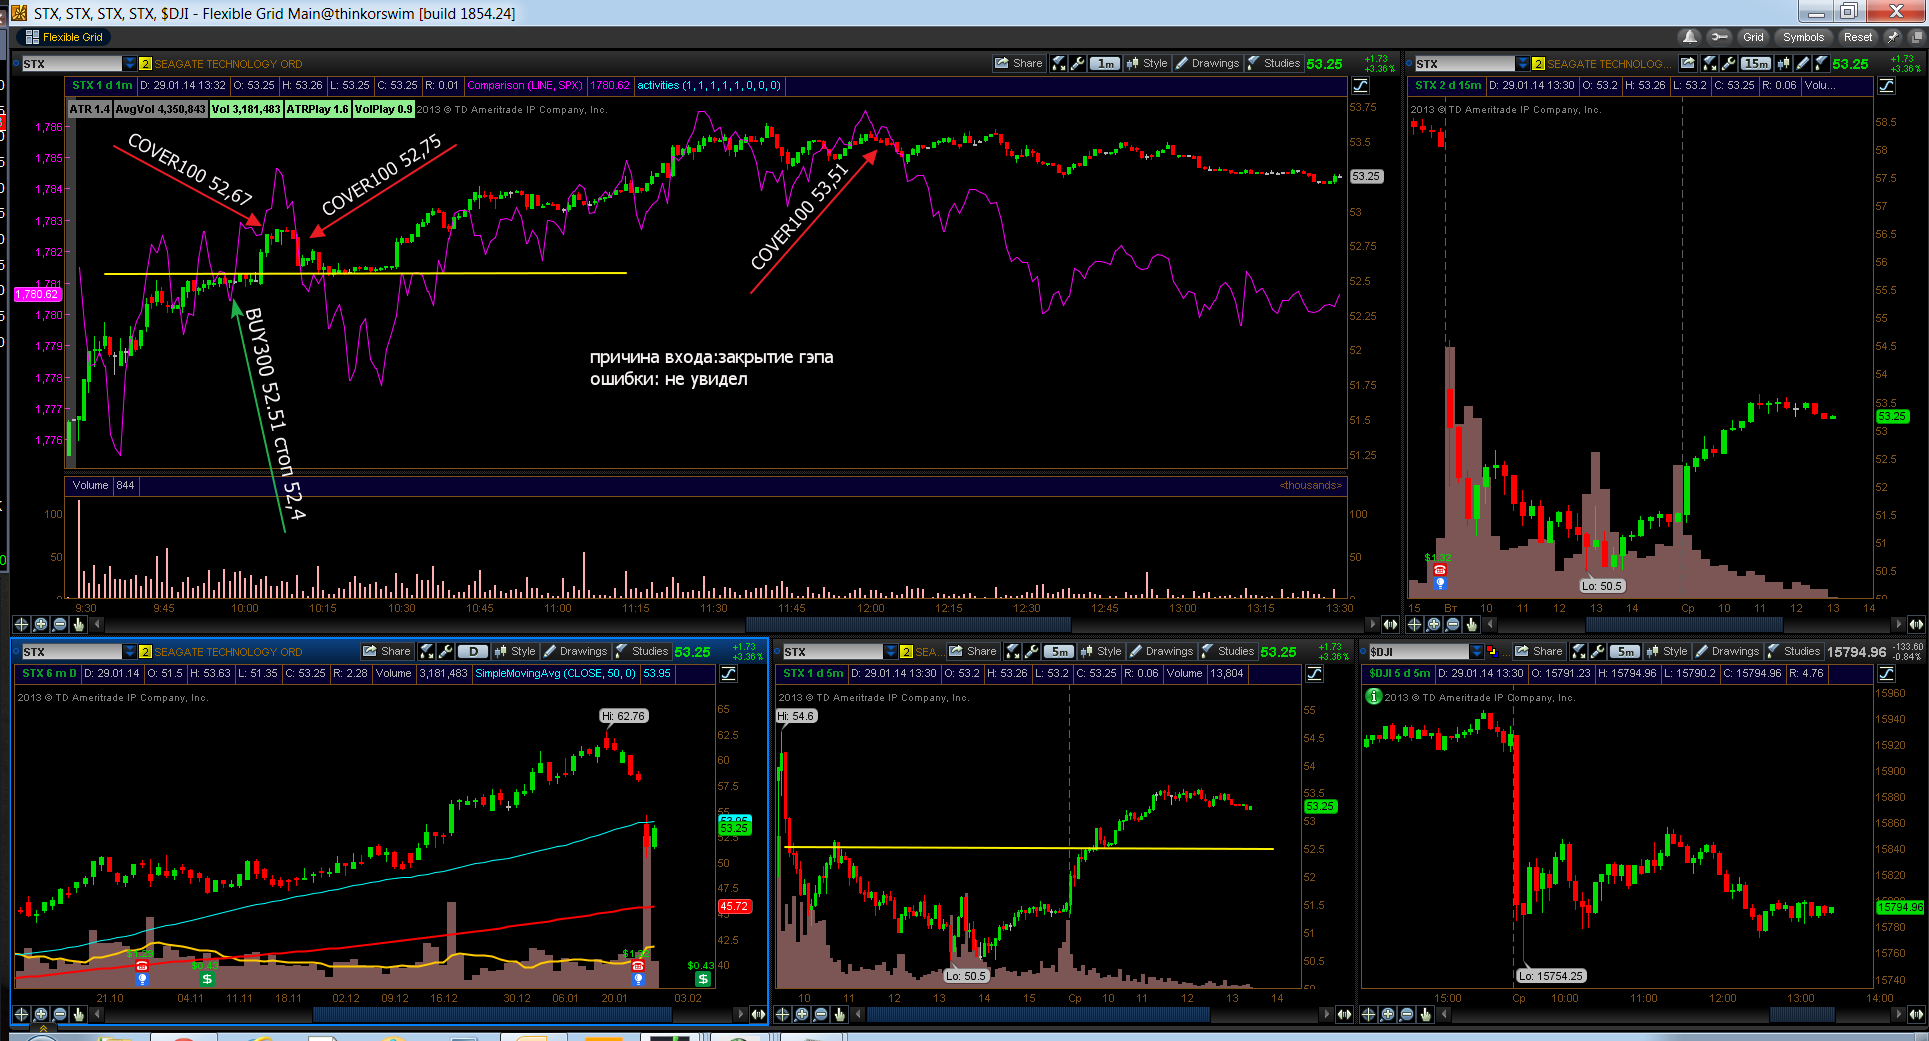Toggle scale button on STX 5m chart
Screen dimensions: 1929x1041
tap(1315, 674)
